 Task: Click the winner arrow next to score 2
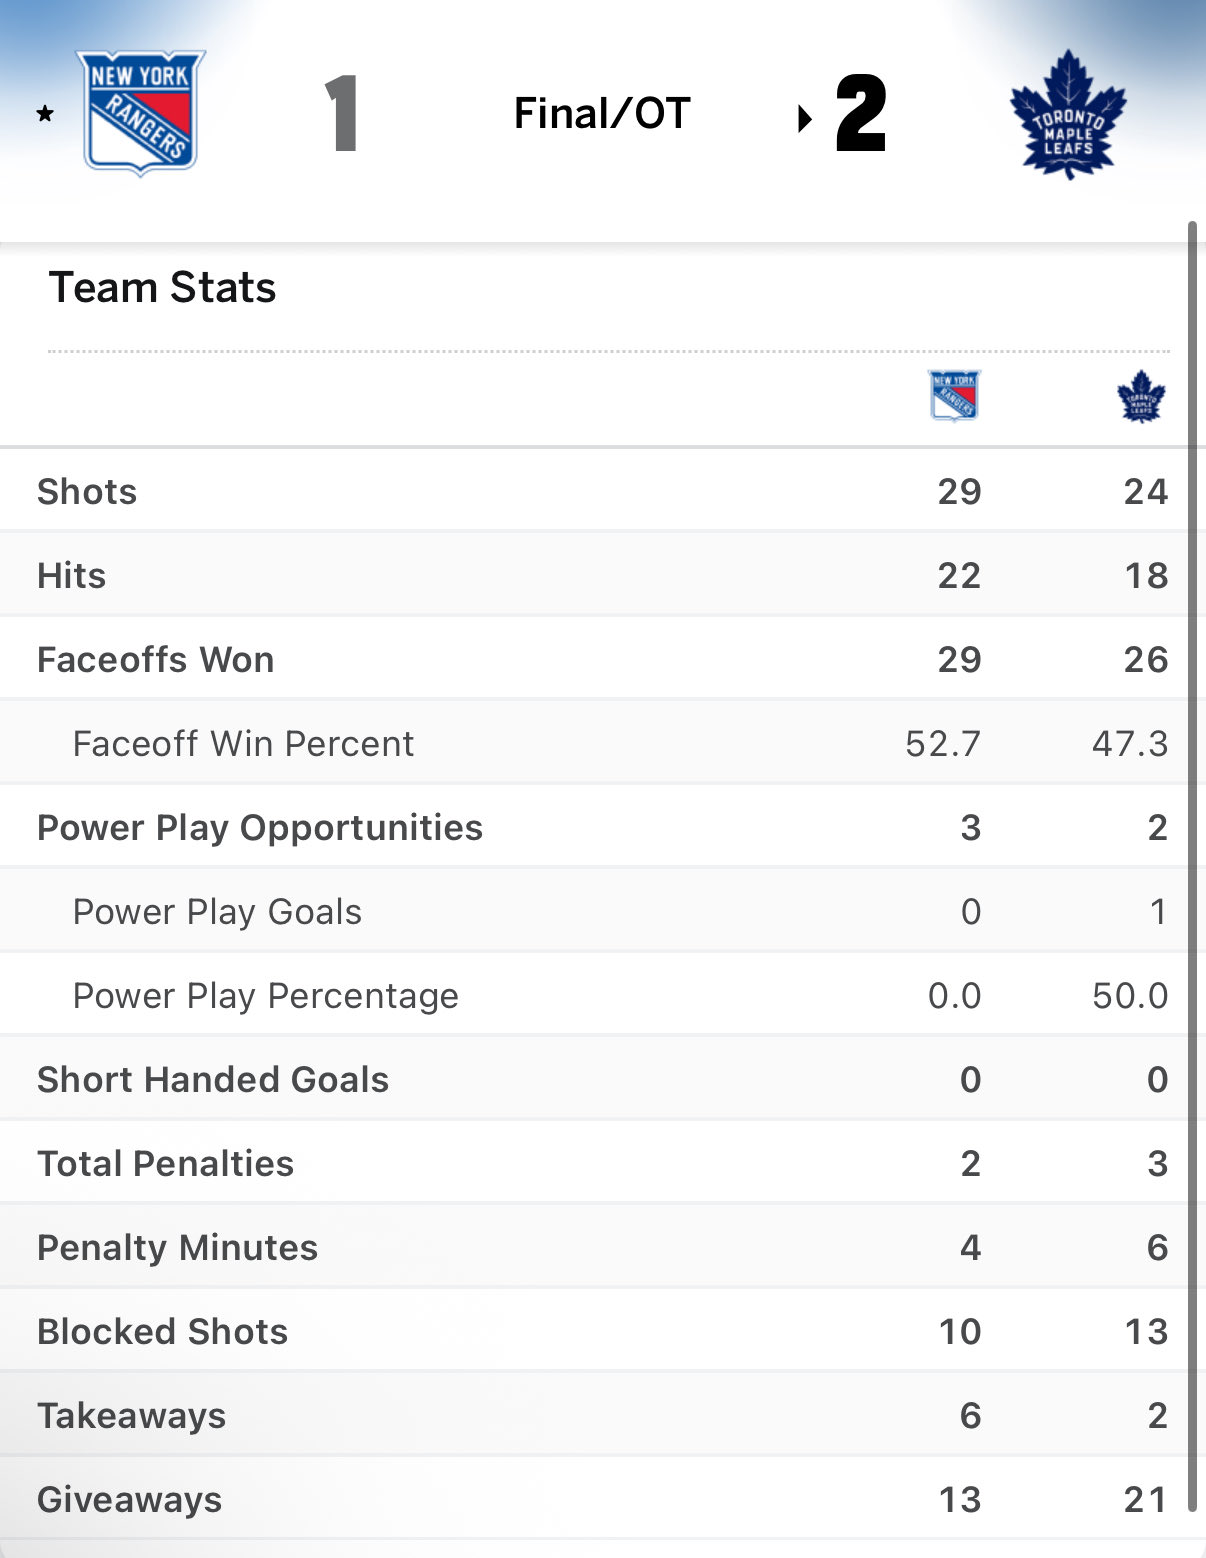coord(804,119)
